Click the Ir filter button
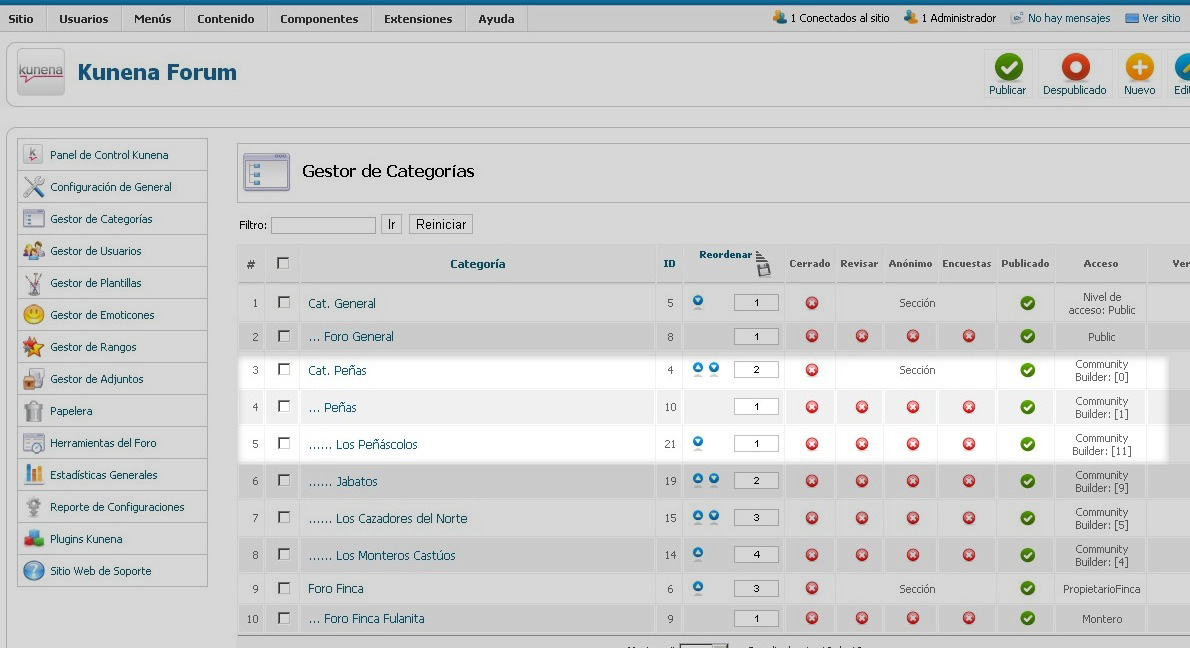This screenshot has height=648, width=1190. [x=392, y=225]
